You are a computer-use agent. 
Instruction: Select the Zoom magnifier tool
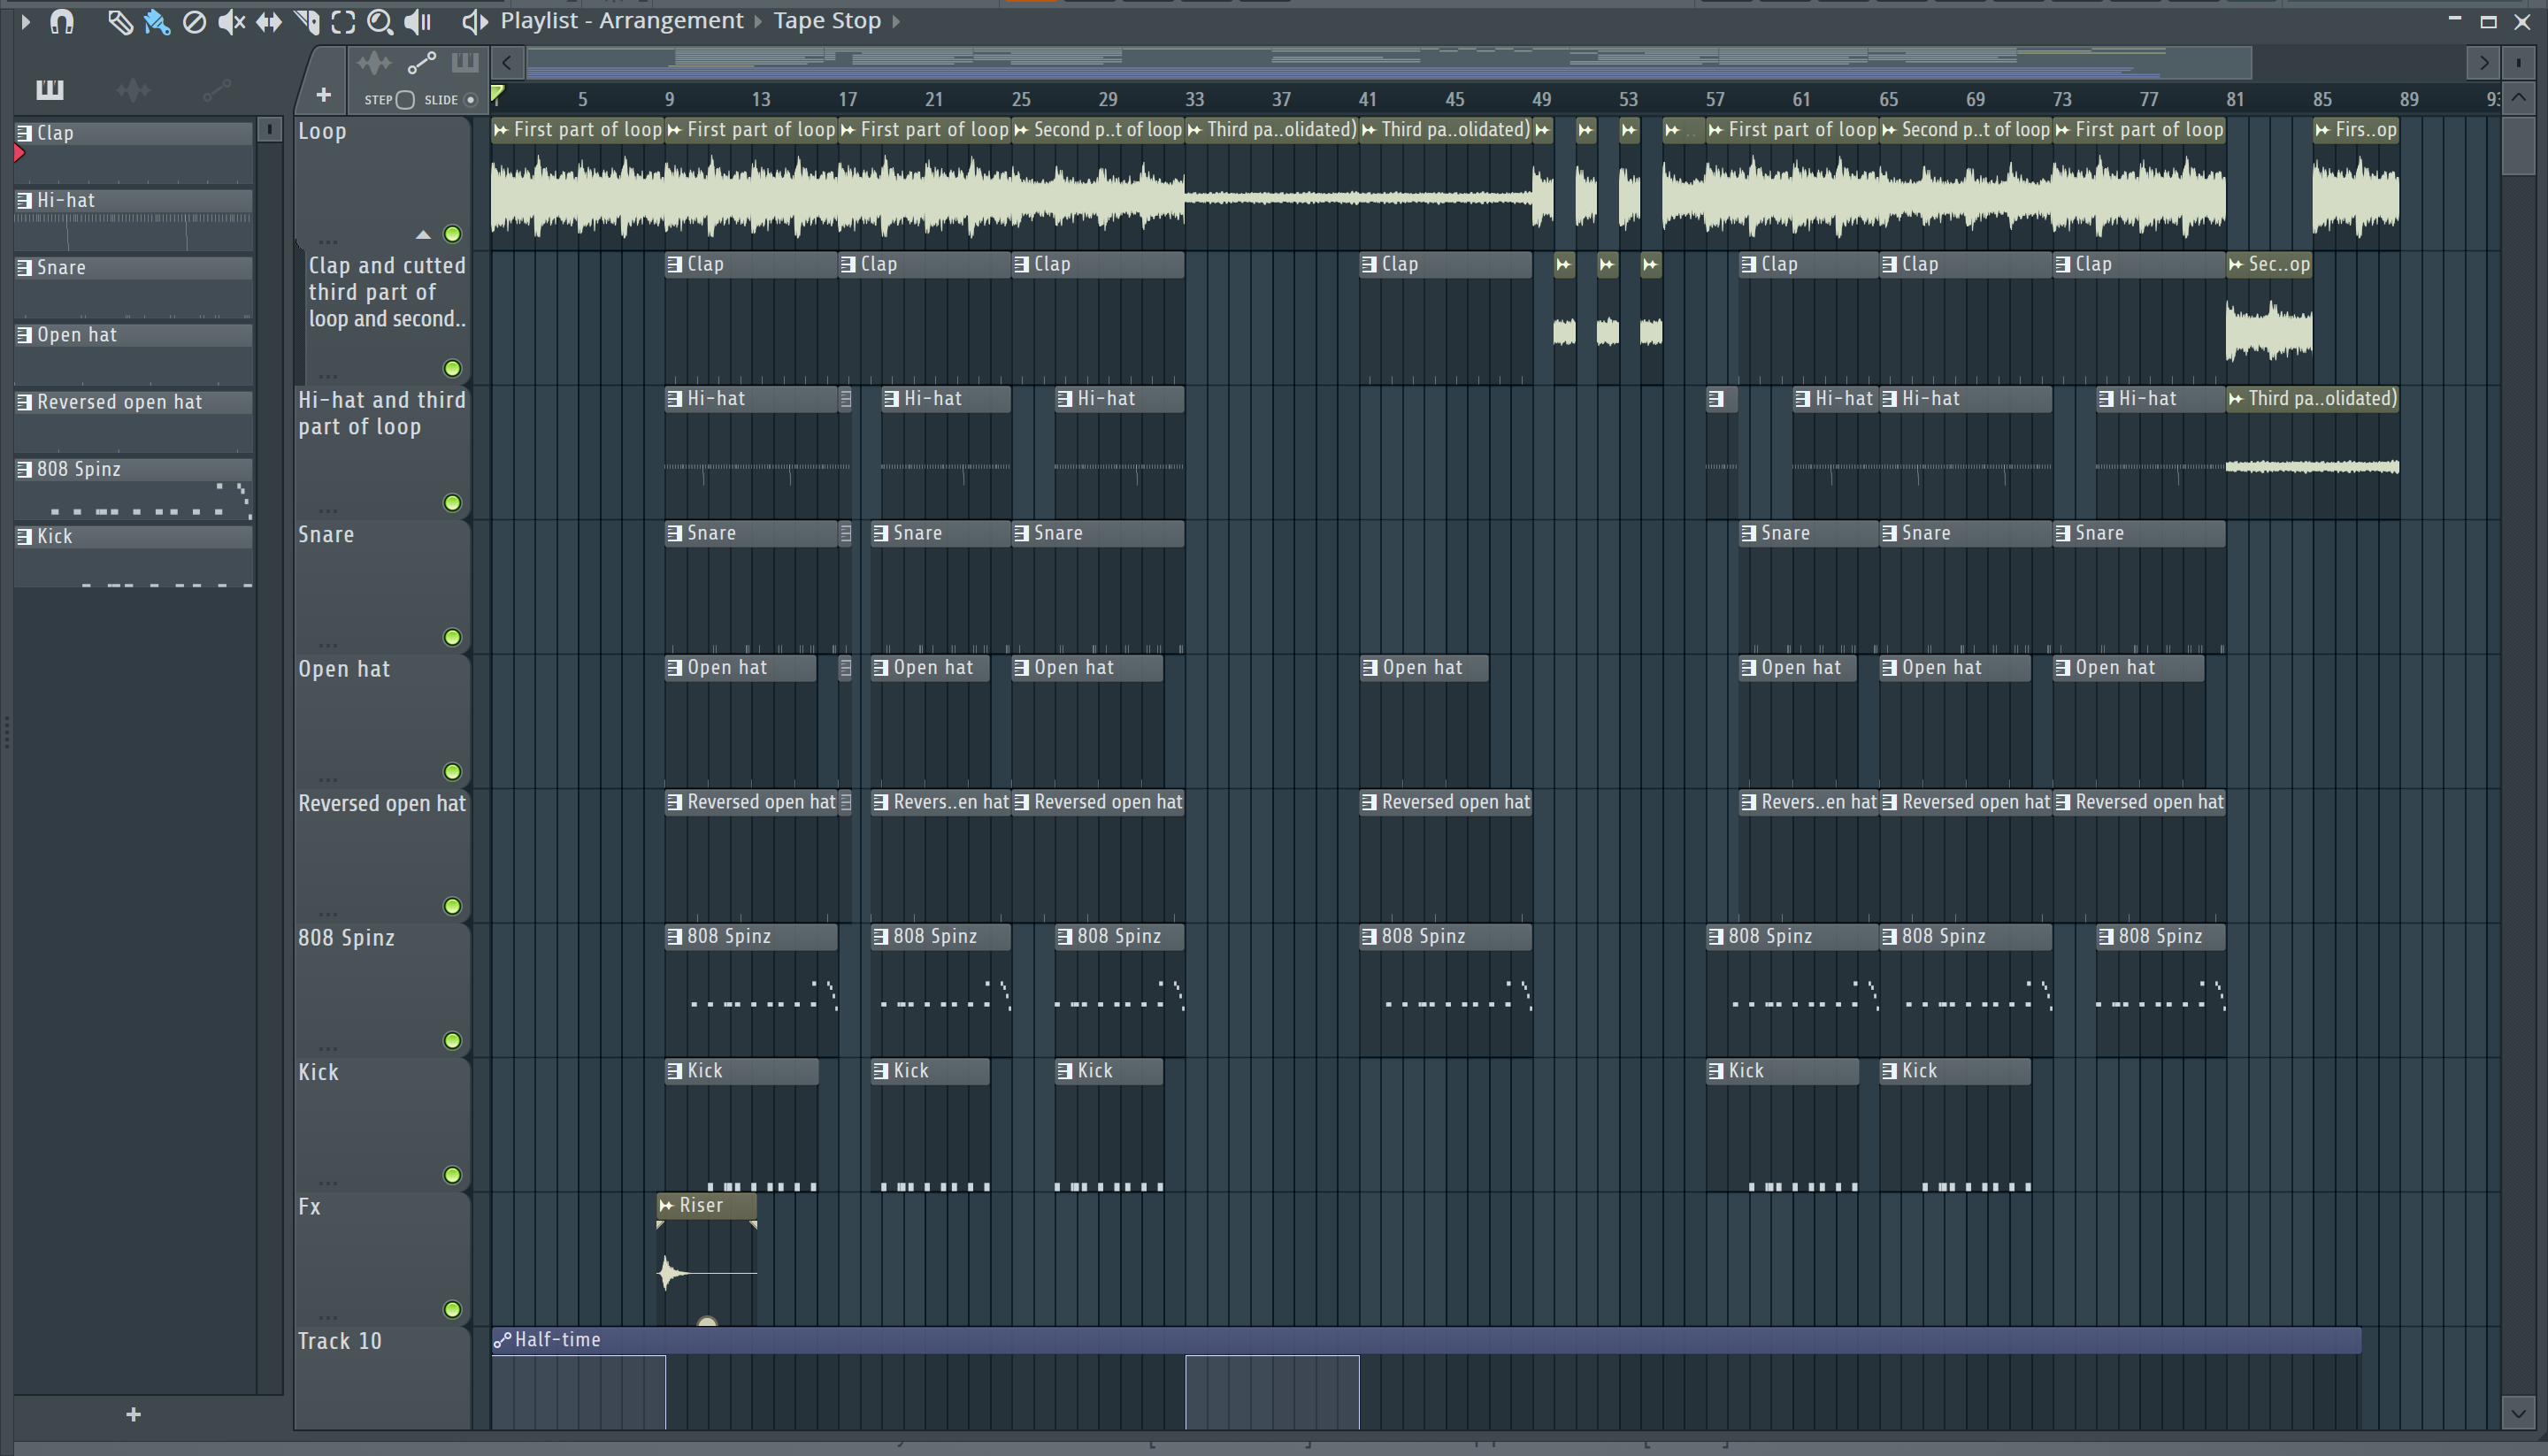click(380, 21)
